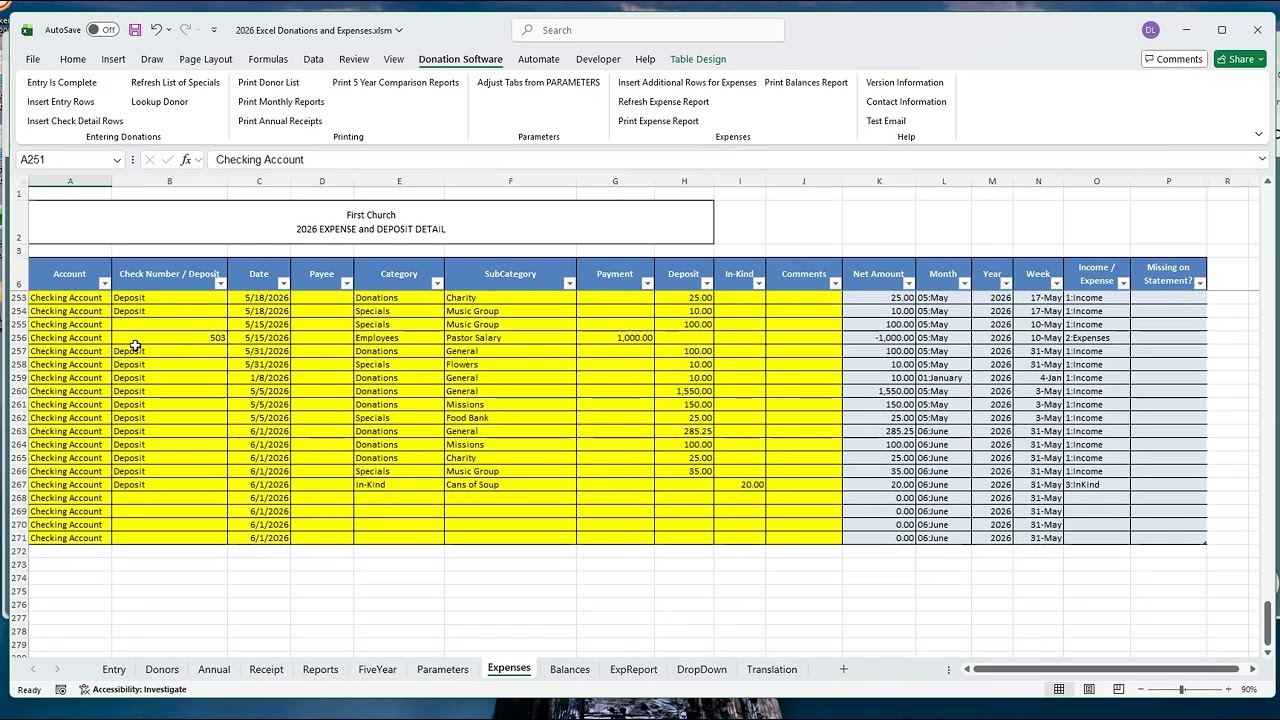The width and height of the screenshot is (1280, 720).
Task: Click the macro recording status icon
Action: tap(61, 689)
